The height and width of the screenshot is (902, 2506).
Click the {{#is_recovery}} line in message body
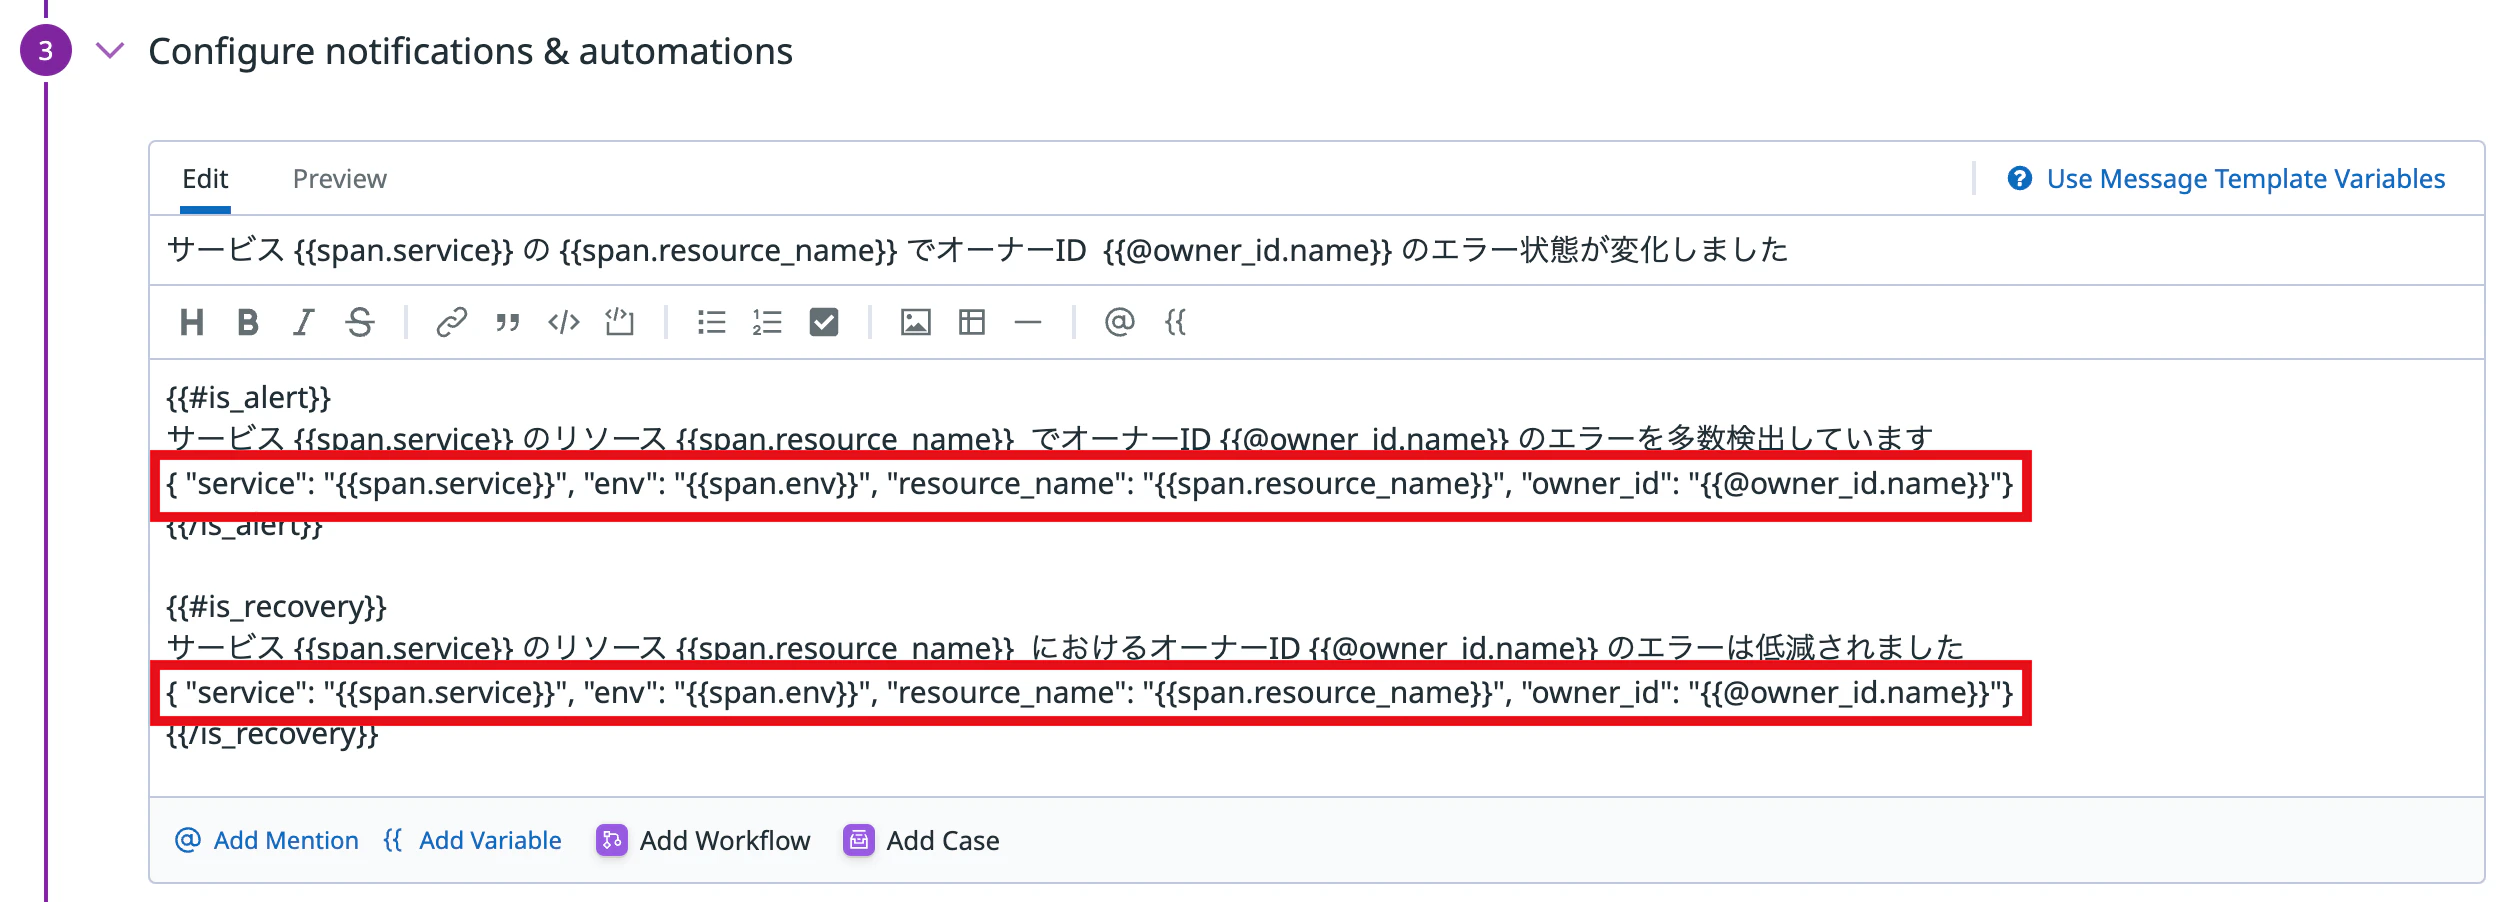coord(277,607)
